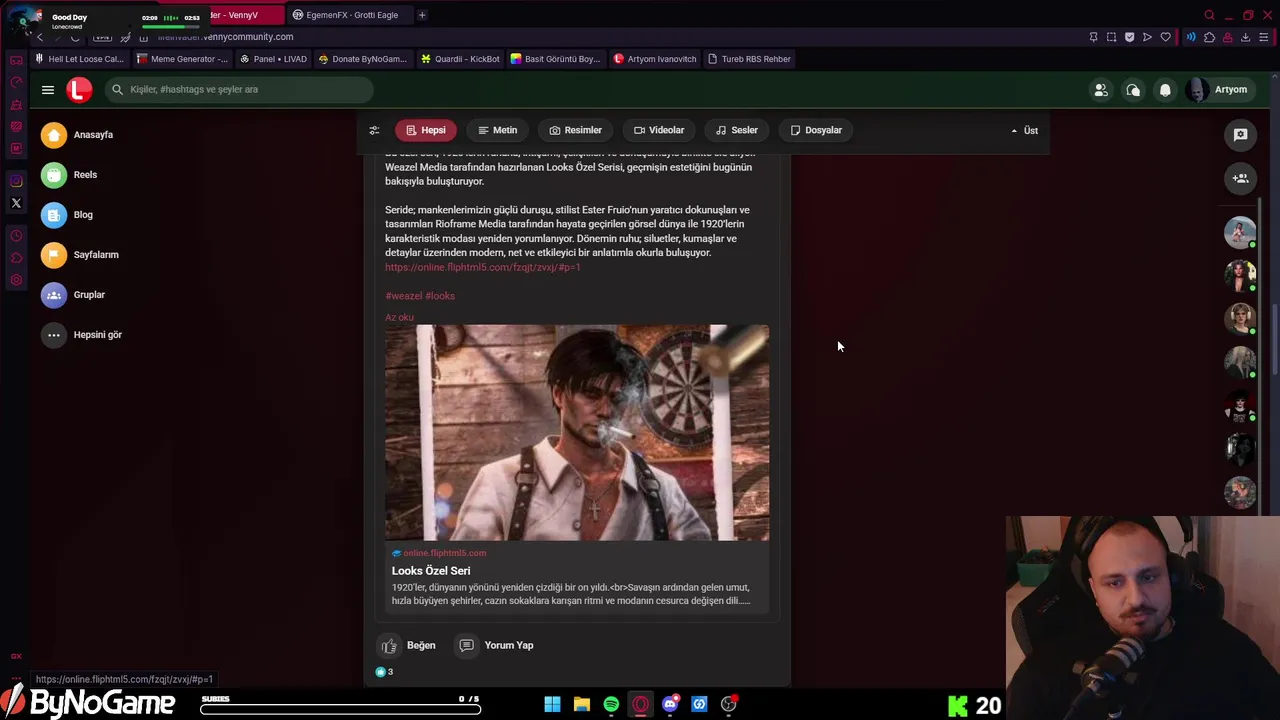The width and height of the screenshot is (1280, 720).
Task: Click the send flow arrow icon
Action: point(1147,37)
